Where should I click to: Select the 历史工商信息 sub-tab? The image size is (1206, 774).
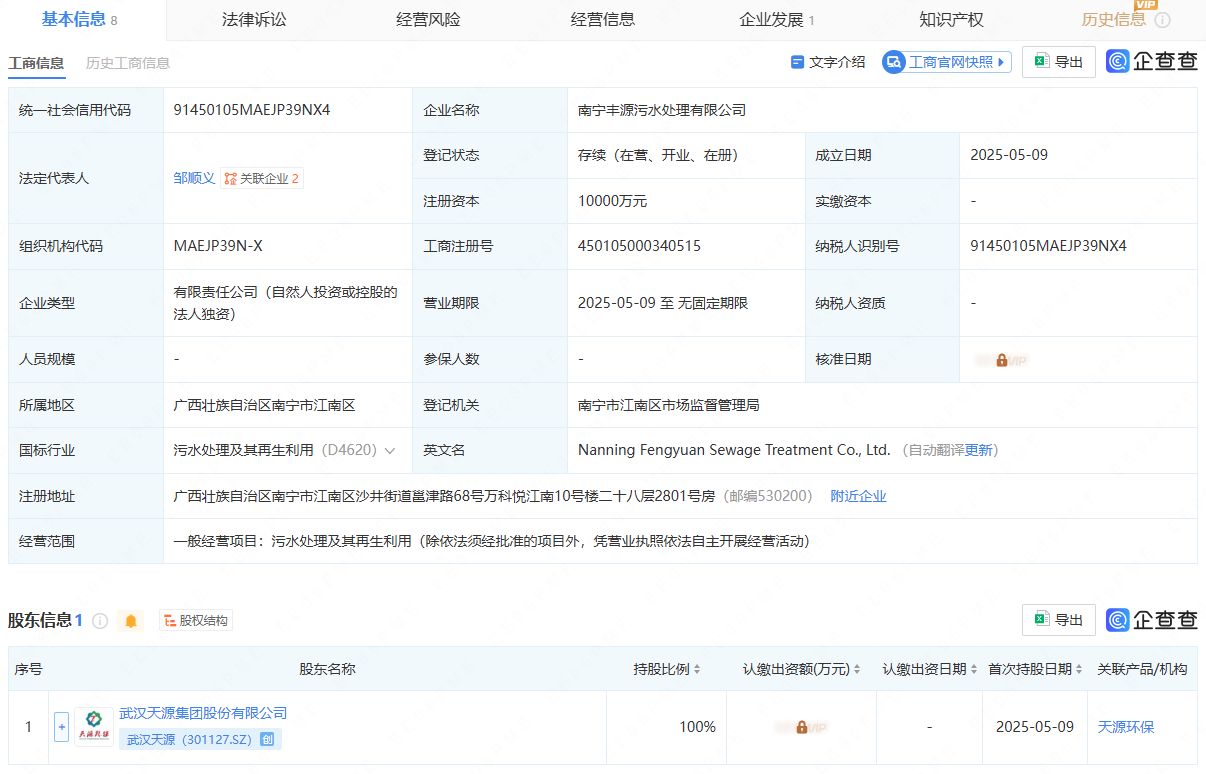coord(128,63)
